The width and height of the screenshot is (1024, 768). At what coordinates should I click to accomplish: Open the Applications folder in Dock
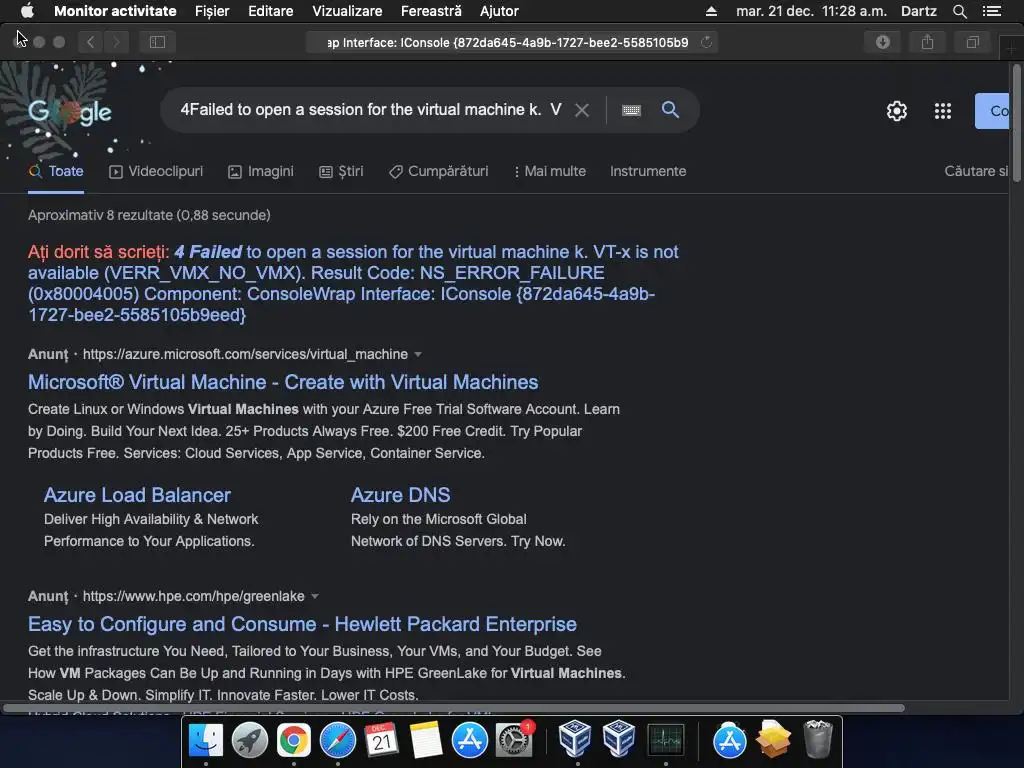[729, 741]
